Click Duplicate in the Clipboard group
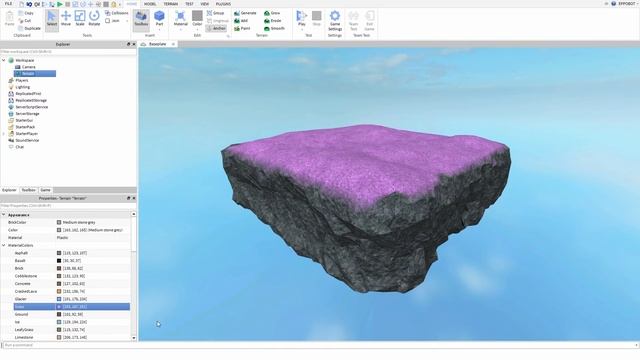Image resolution: width=640 pixels, height=360 pixels. pyautogui.click(x=29, y=28)
